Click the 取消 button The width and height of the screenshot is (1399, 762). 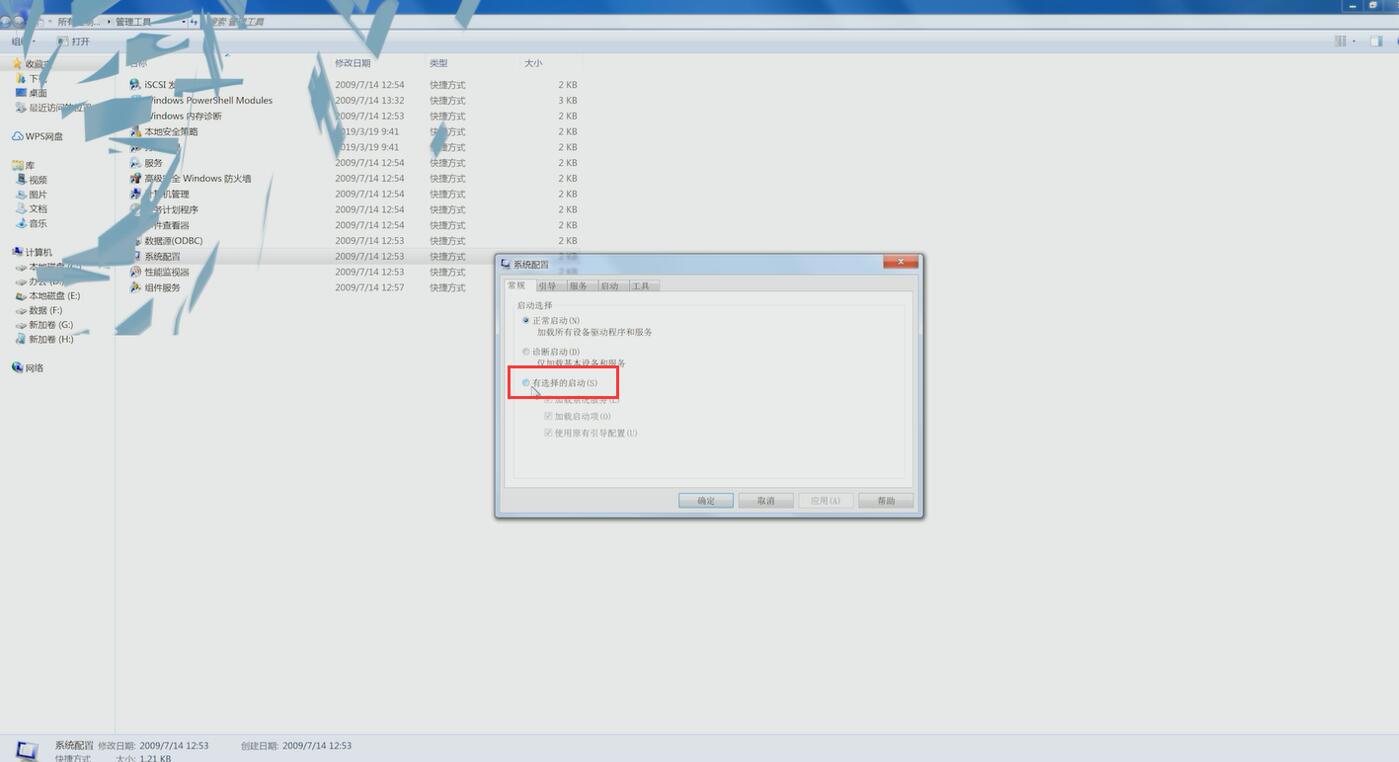(766, 500)
